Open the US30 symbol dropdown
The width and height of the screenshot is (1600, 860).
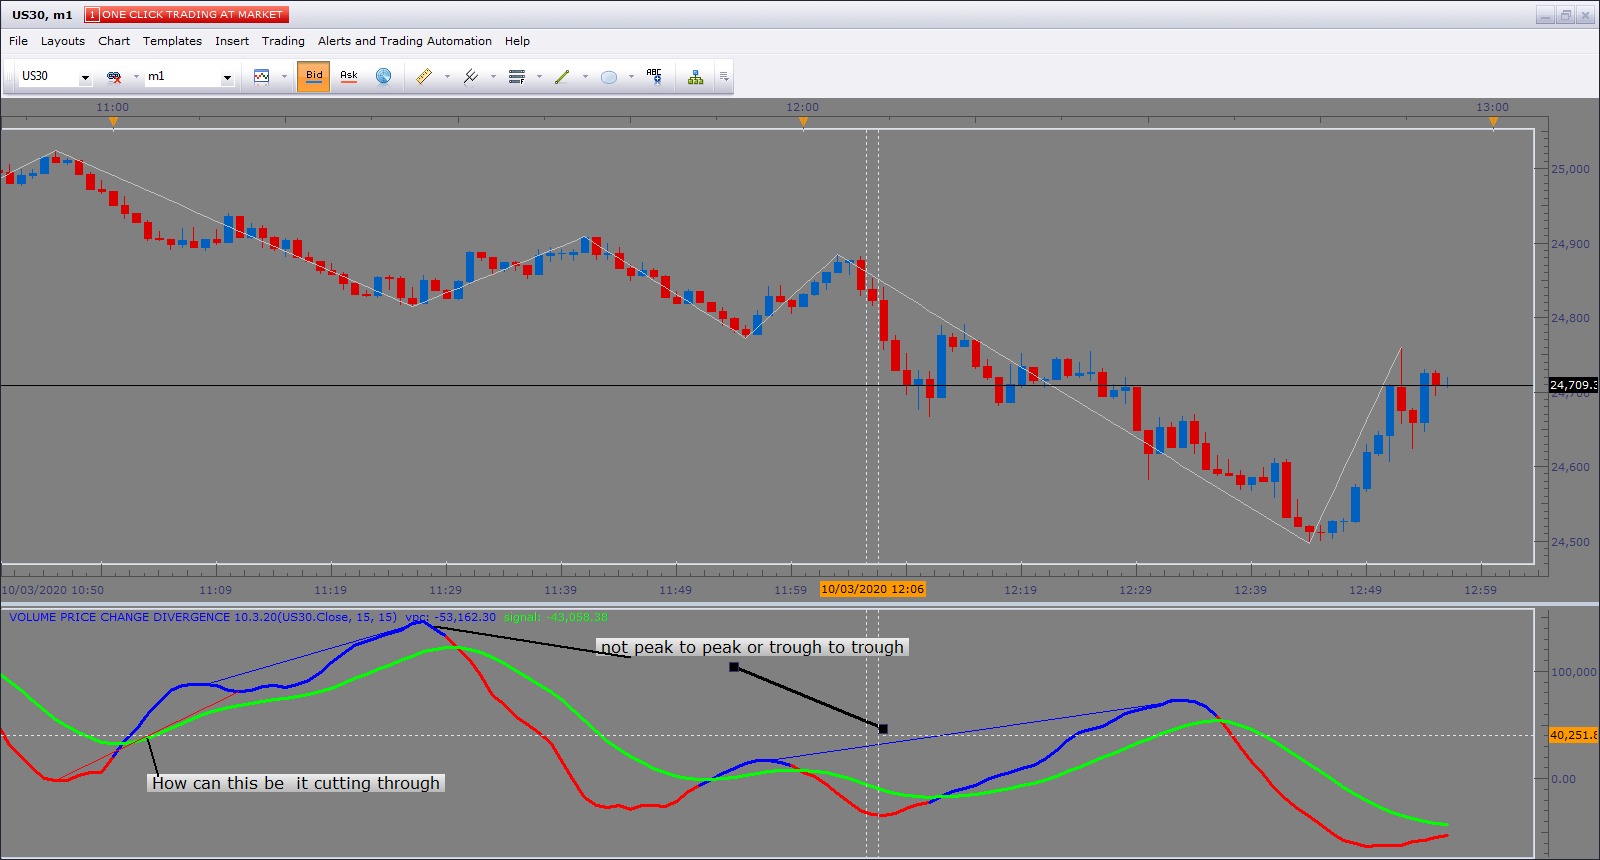85,77
